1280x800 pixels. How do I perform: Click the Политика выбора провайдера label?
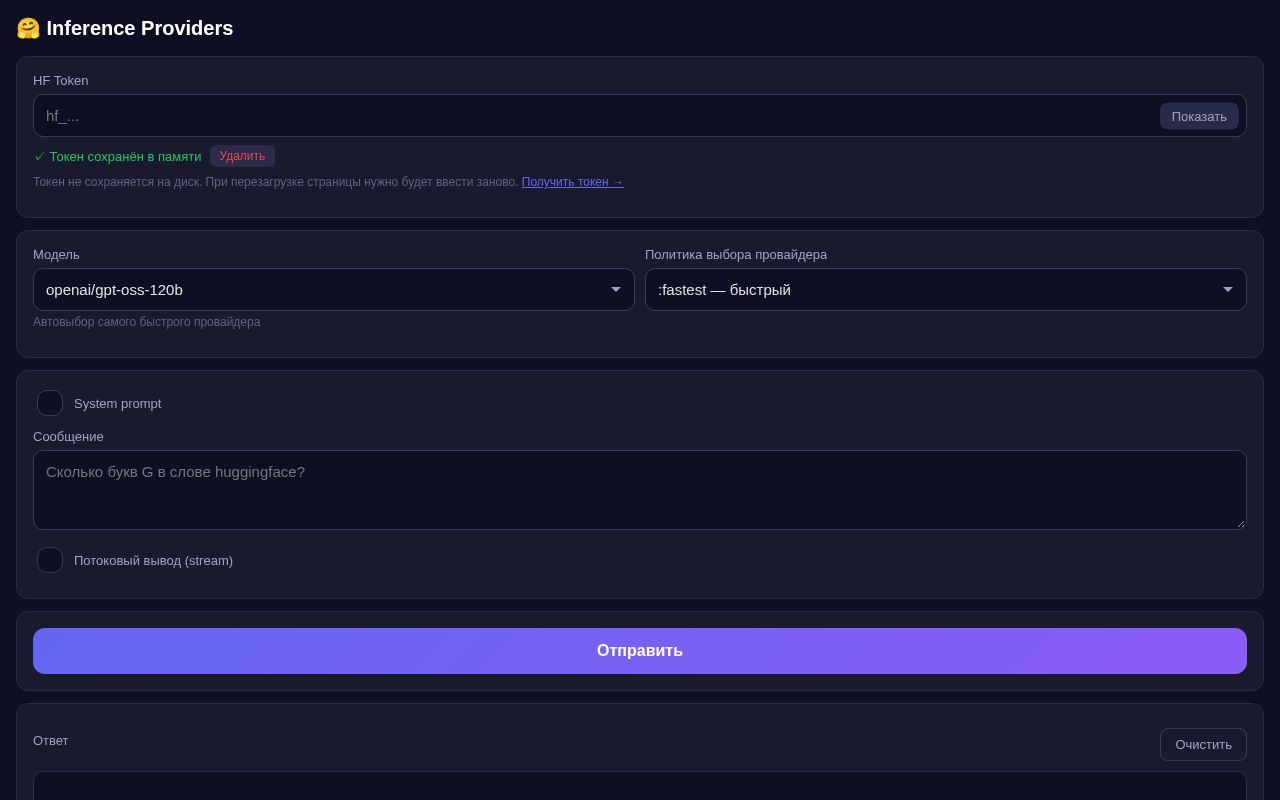point(736,255)
